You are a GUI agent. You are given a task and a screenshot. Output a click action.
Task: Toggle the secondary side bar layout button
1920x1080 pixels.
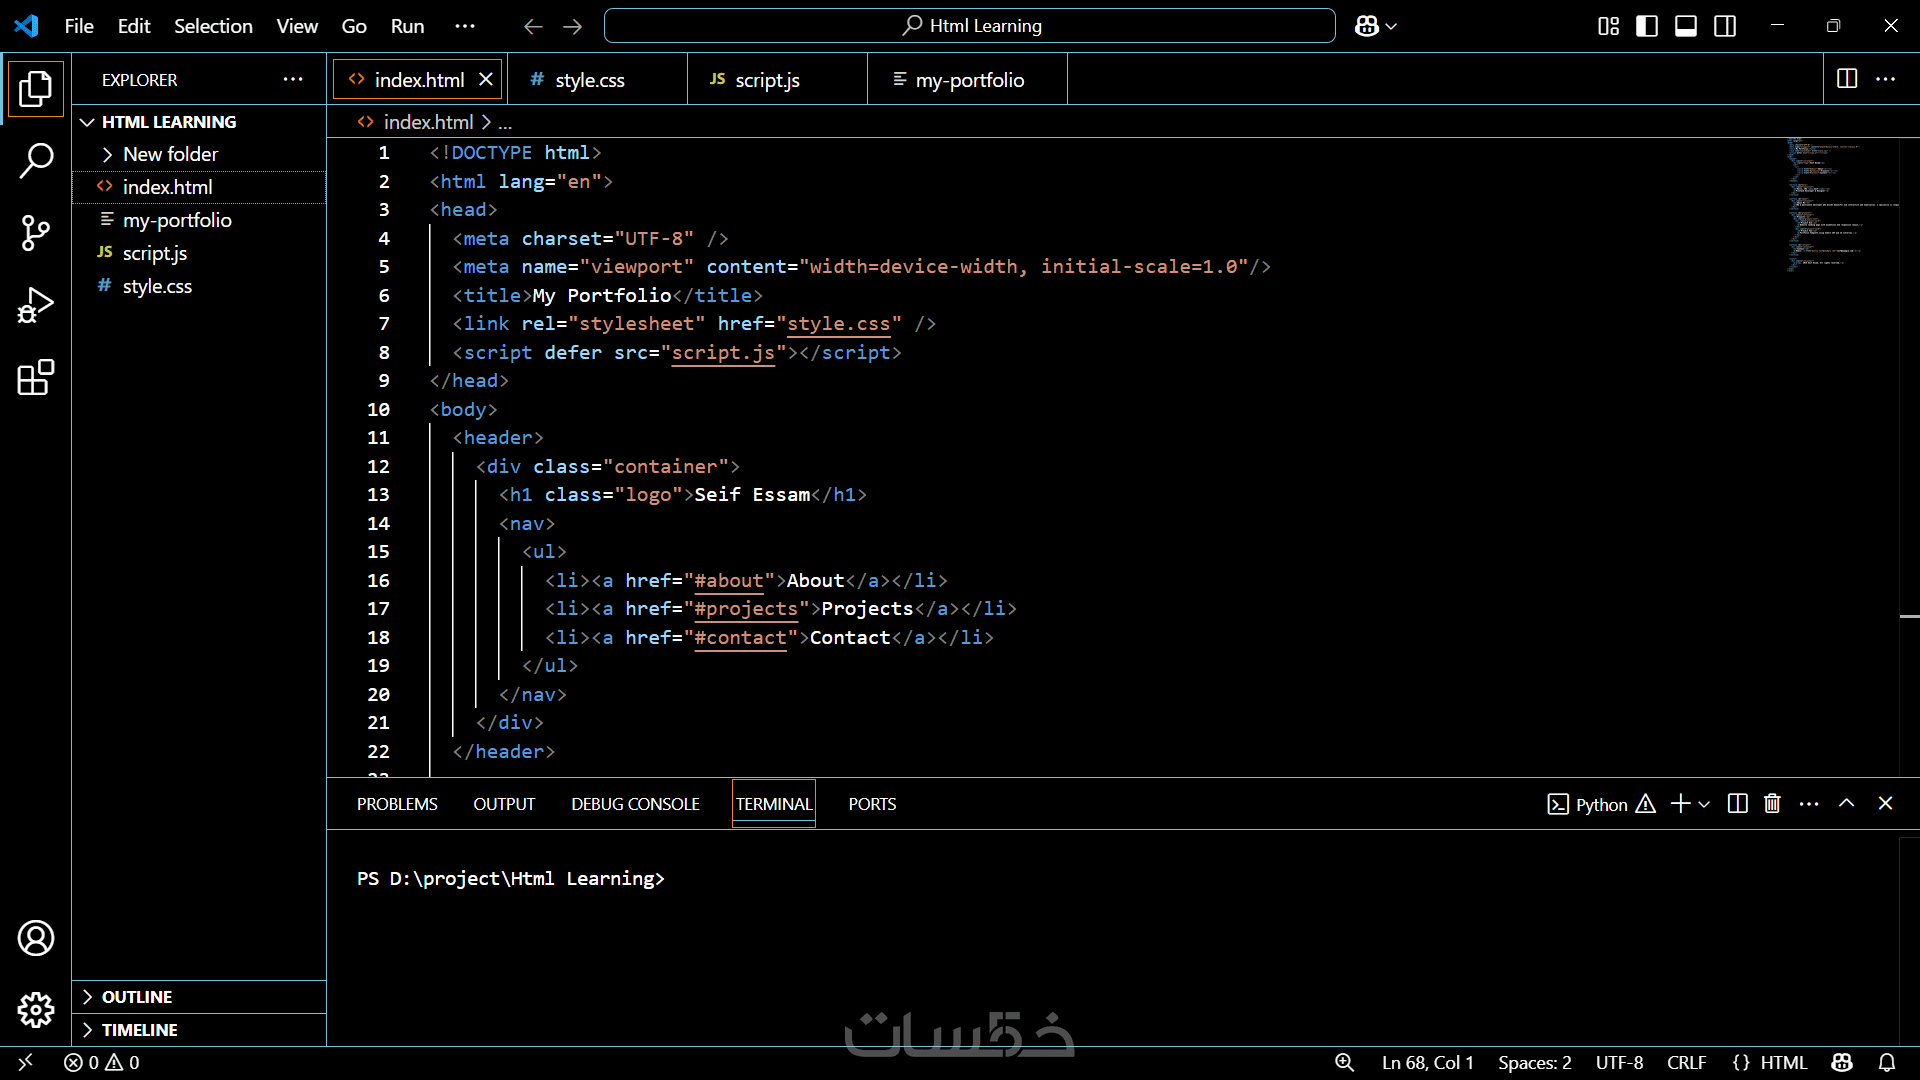tap(1725, 26)
